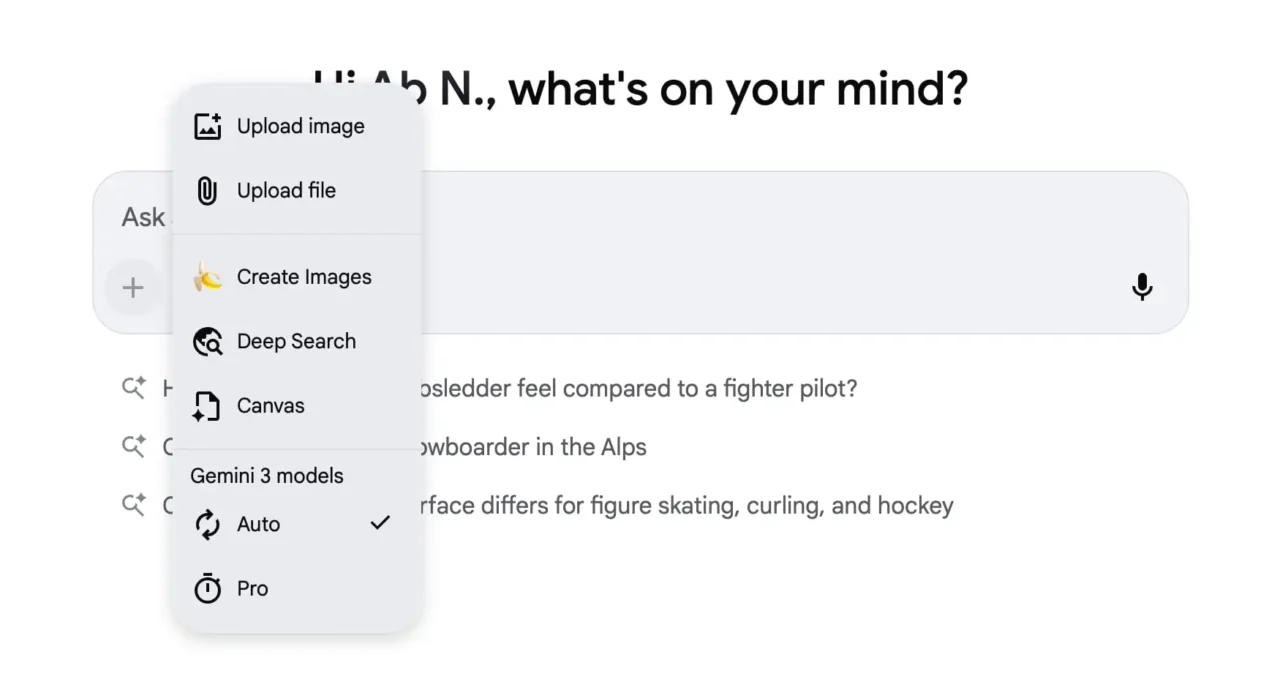Click the paperclip Upload file icon
The height and width of the screenshot is (690, 1280).
coord(207,190)
